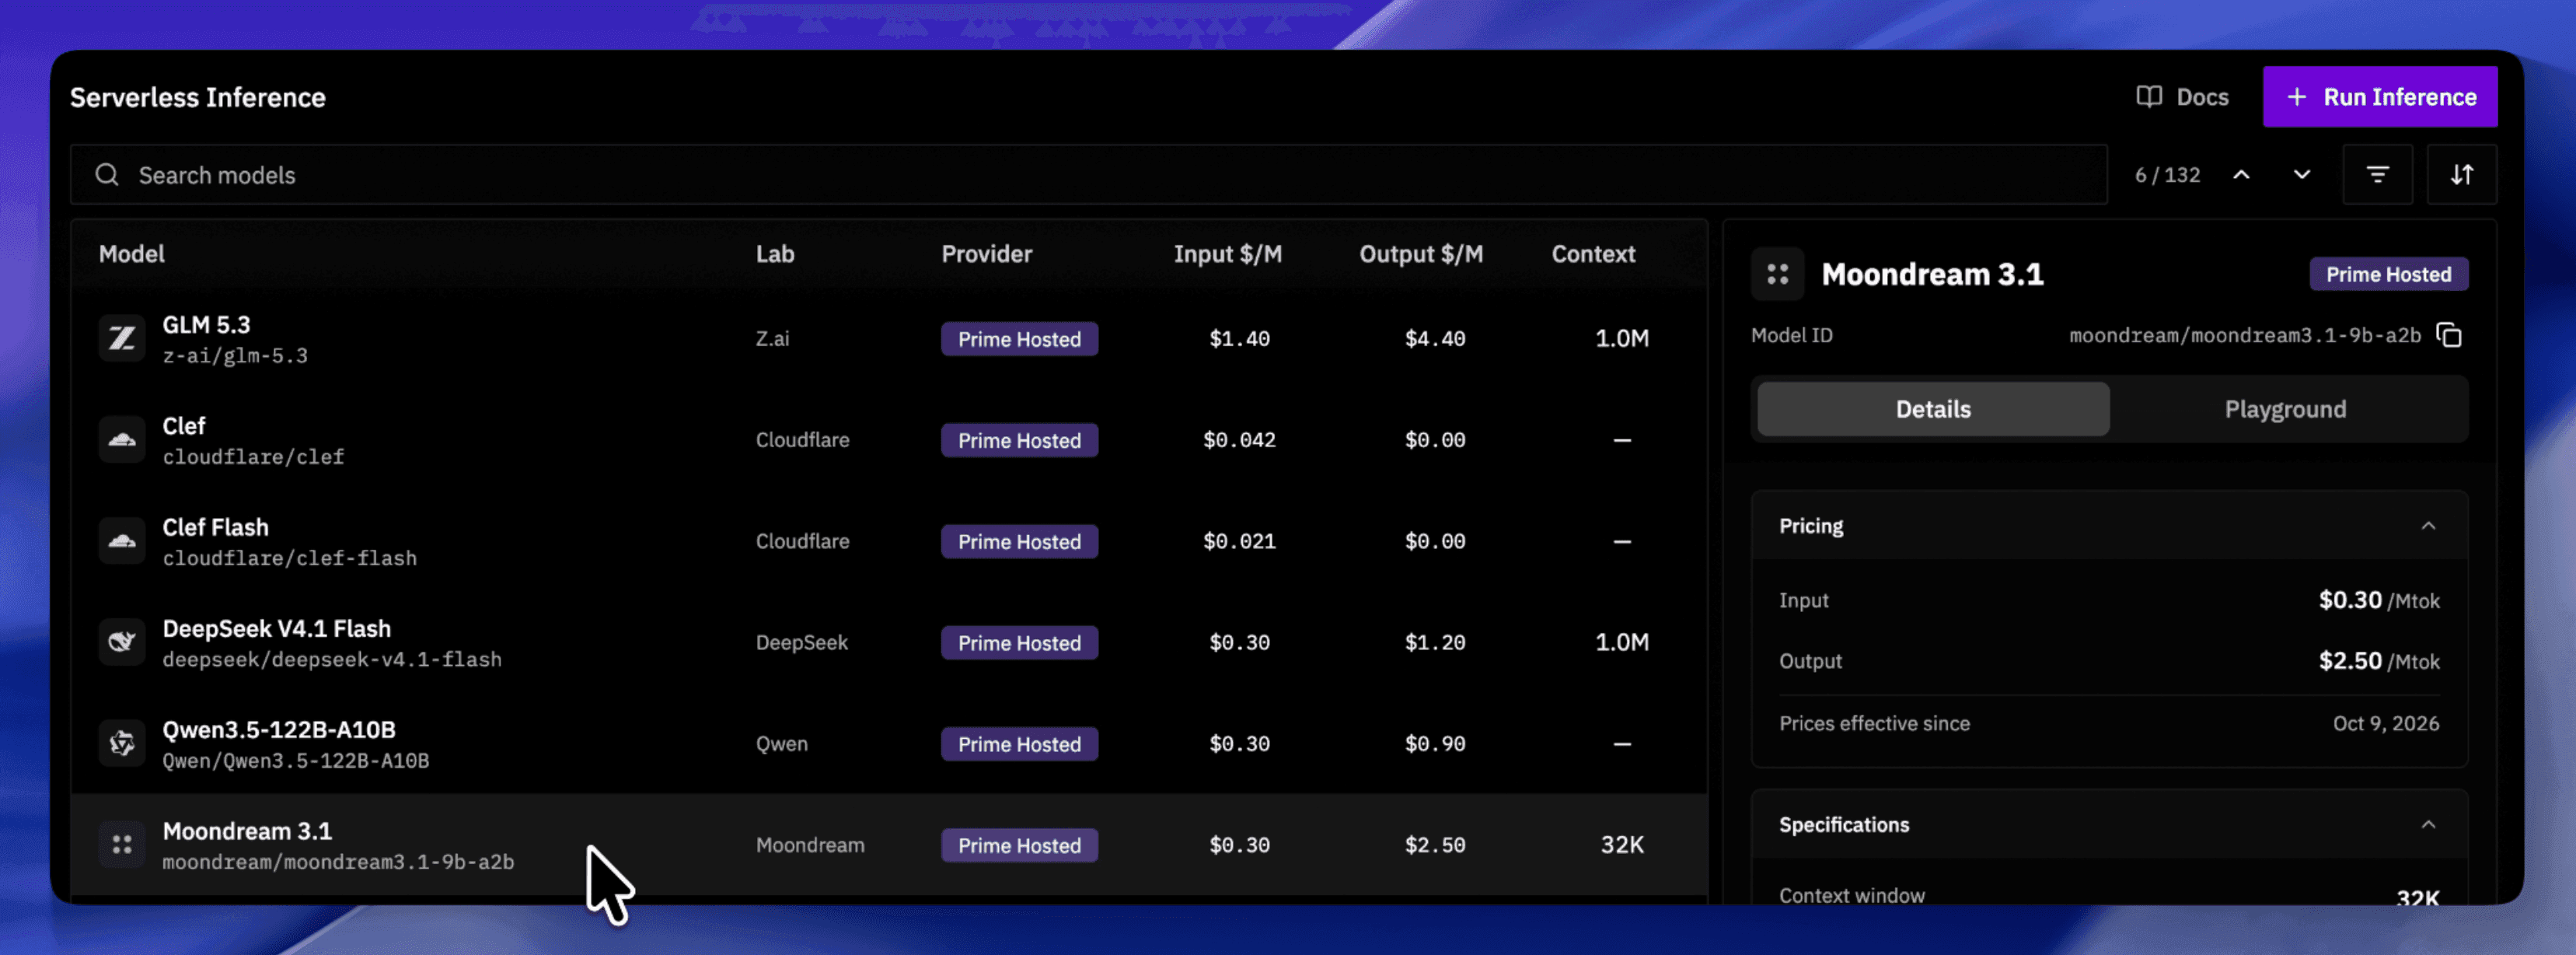The width and height of the screenshot is (2576, 955).
Task: Click the 6 / 132 result counter
Action: [2167, 175]
